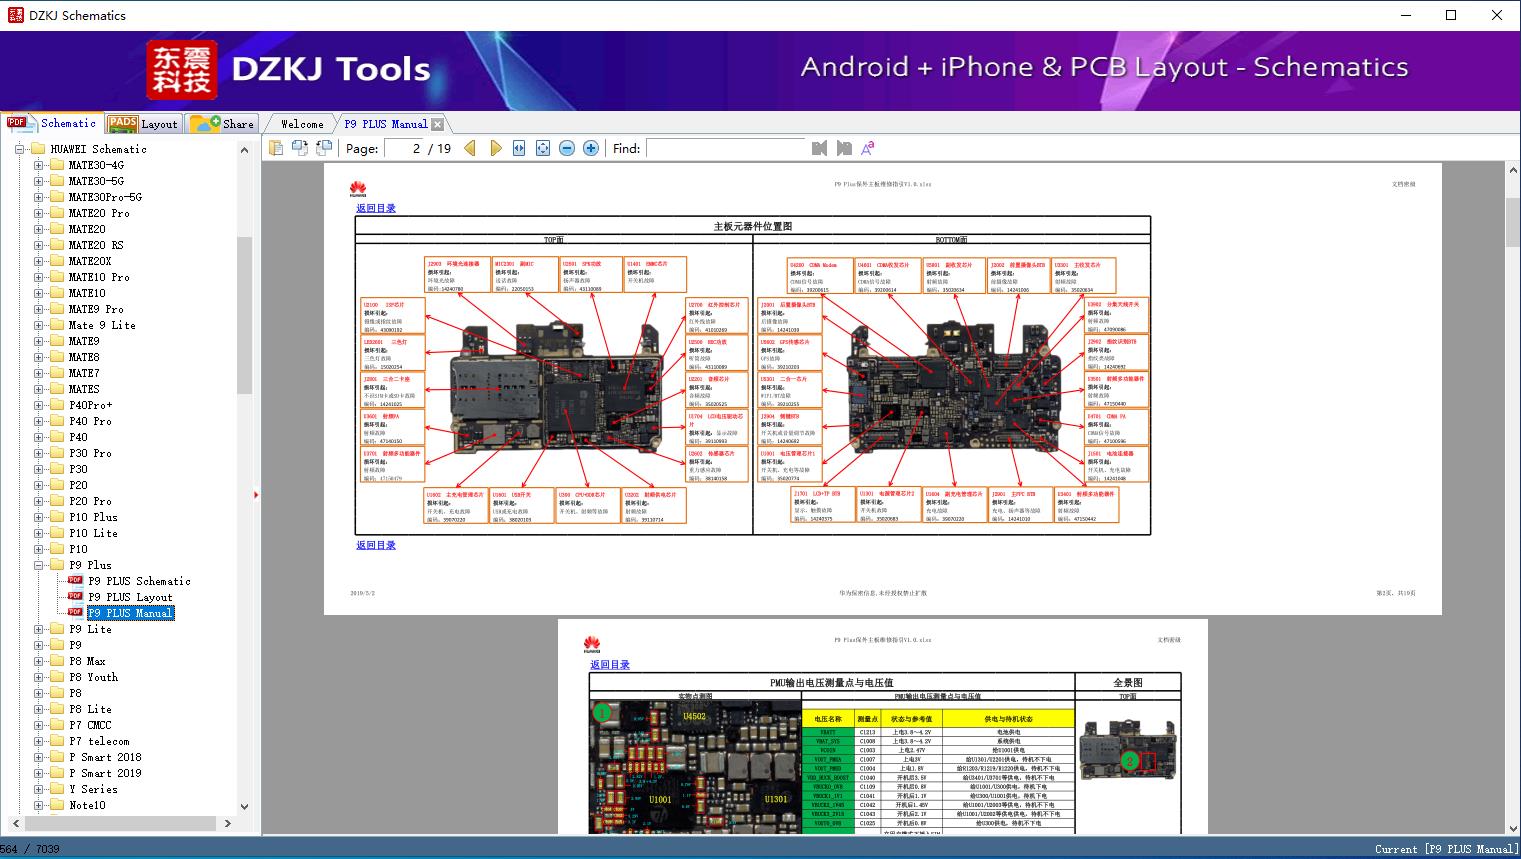Open the Share tab
The height and width of the screenshot is (859, 1521).
(222, 124)
